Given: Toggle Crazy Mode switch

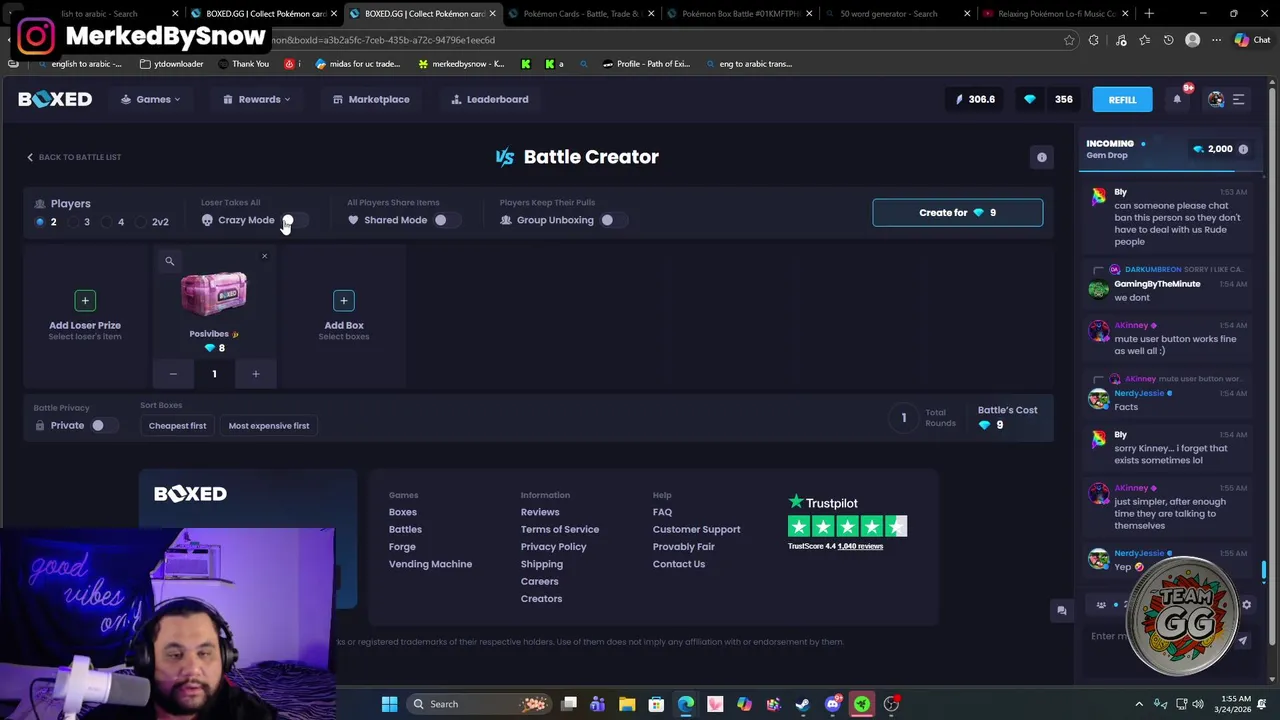Looking at the screenshot, I should 295,220.
